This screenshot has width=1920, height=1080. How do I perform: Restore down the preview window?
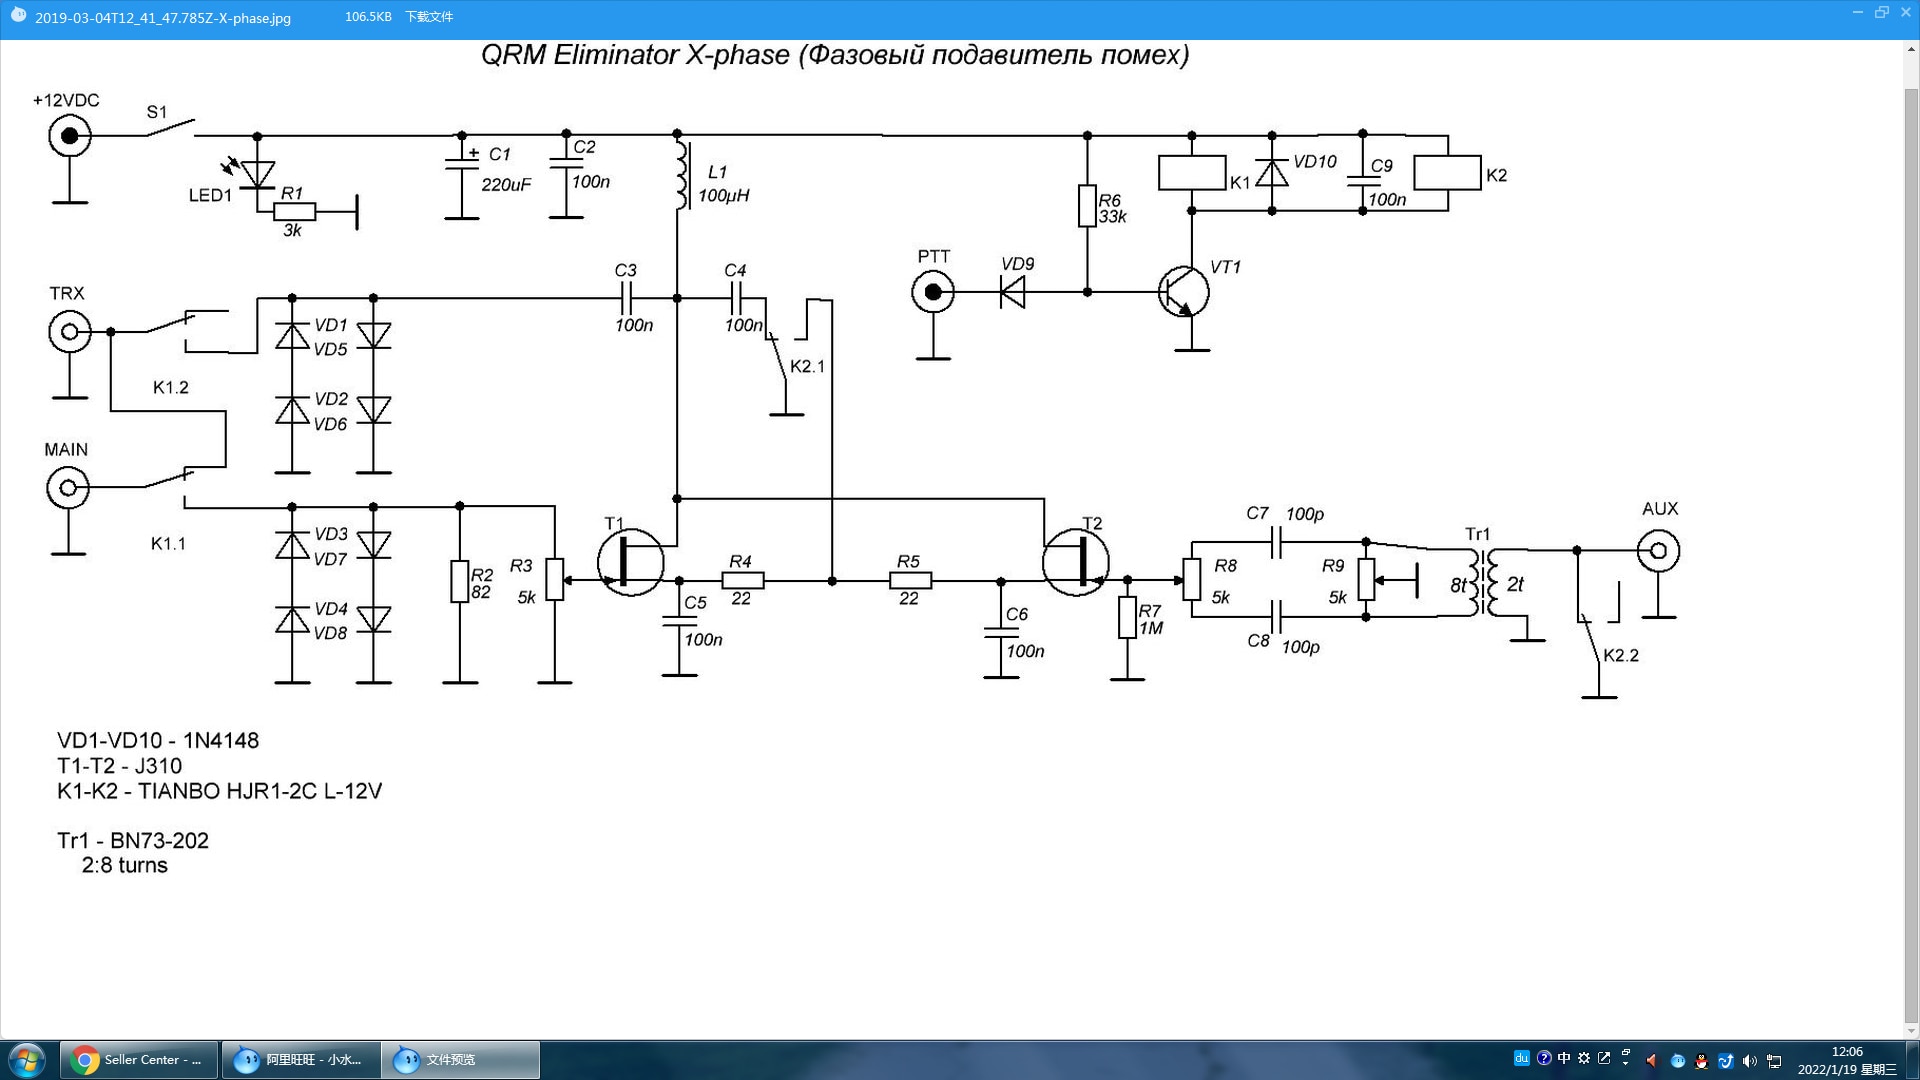click(1881, 12)
